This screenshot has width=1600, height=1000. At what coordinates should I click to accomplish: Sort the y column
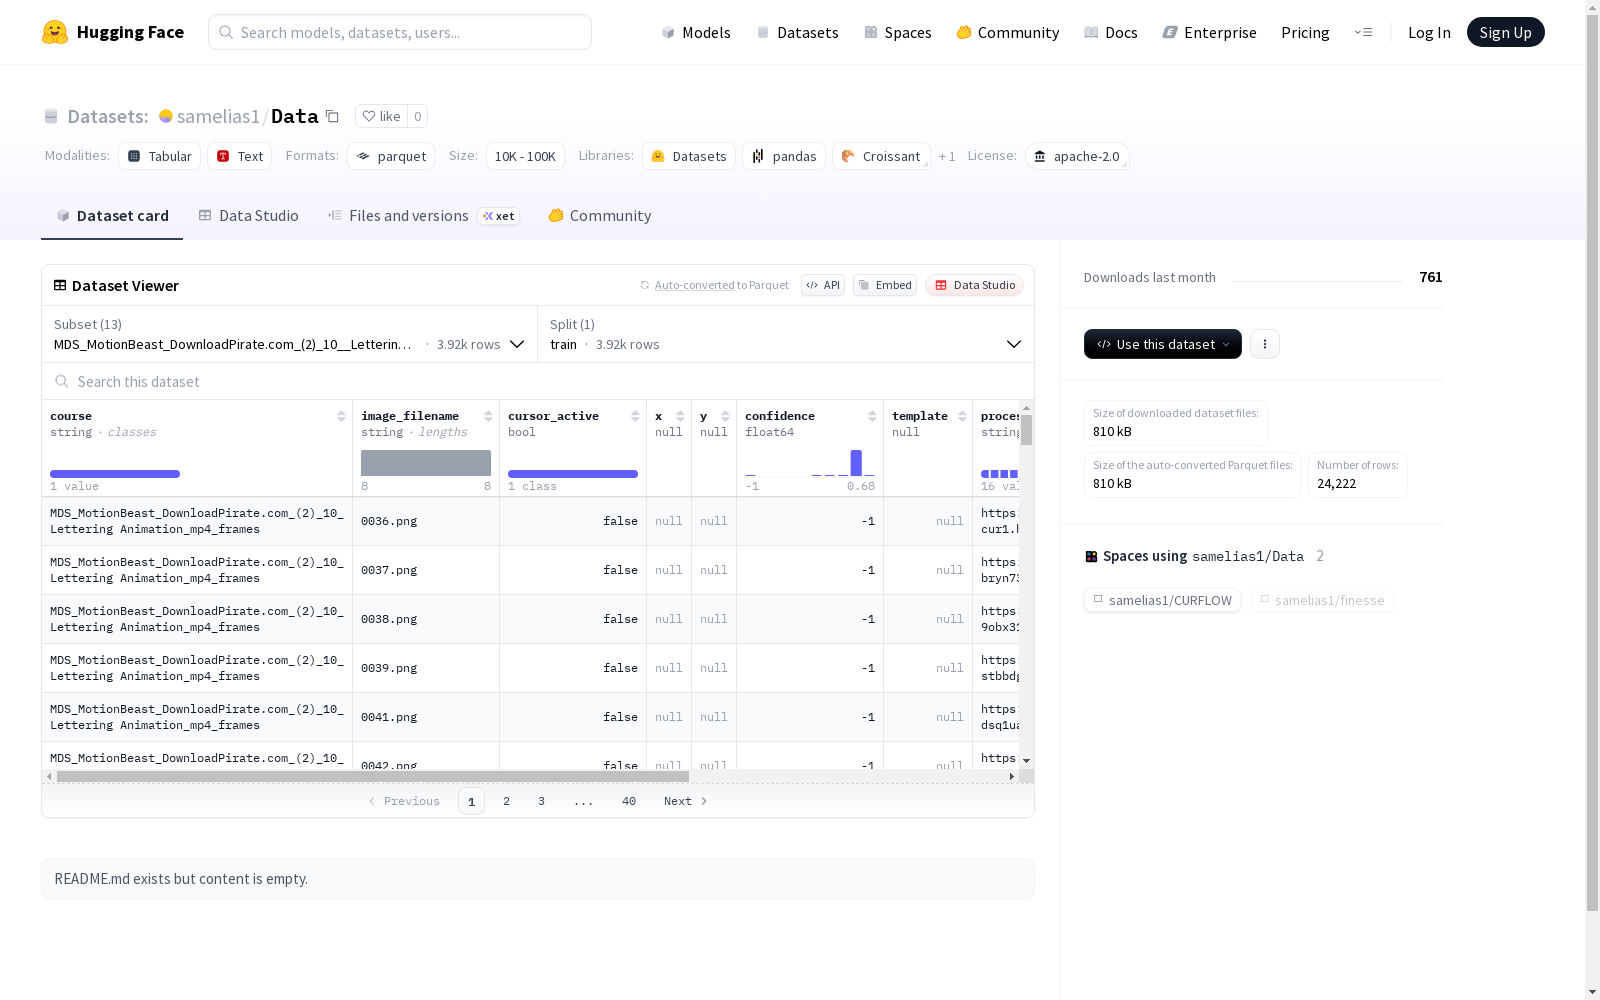(725, 416)
